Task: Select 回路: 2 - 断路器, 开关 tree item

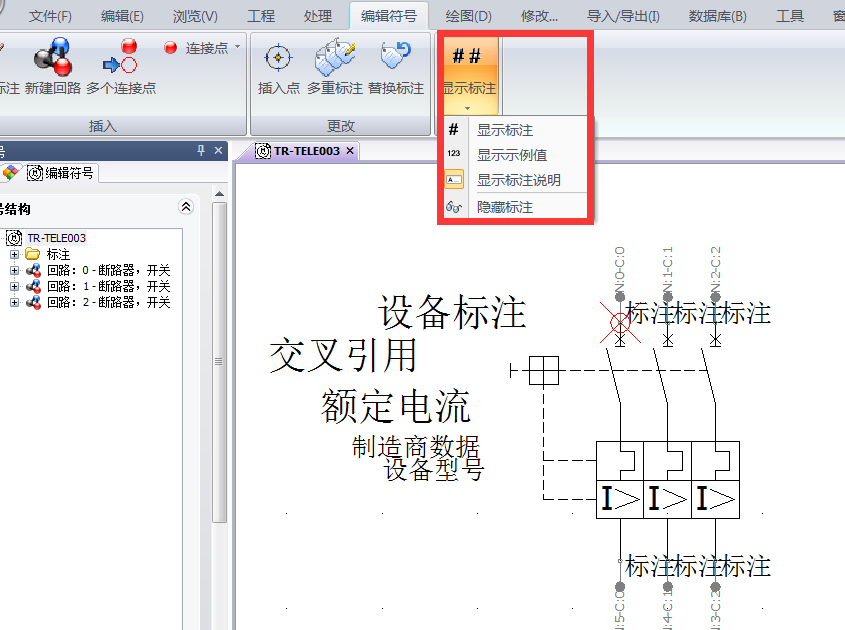Action: click(108, 302)
